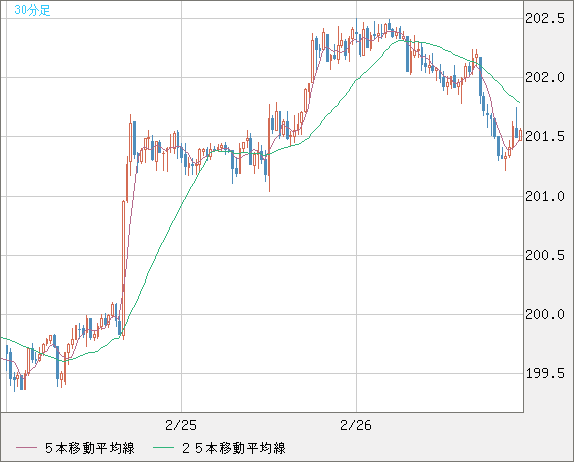Click the 2/25 date axis label
Viewport: 574px width, 462px height.
(181, 425)
